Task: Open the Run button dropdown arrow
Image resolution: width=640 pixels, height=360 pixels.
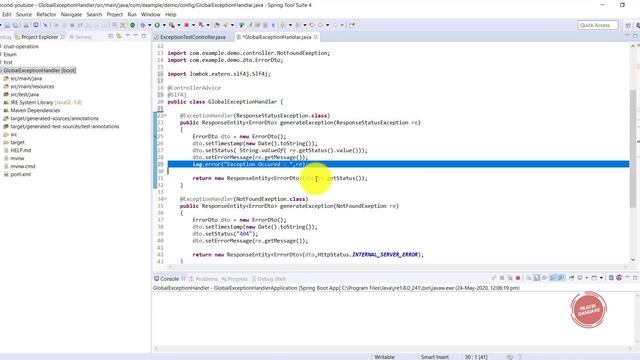Action: pyautogui.click(x=164, y=25)
